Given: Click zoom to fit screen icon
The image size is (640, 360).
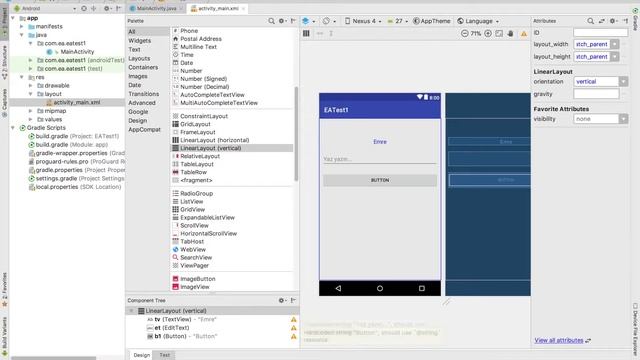Looking at the screenshot, I should [499, 33].
